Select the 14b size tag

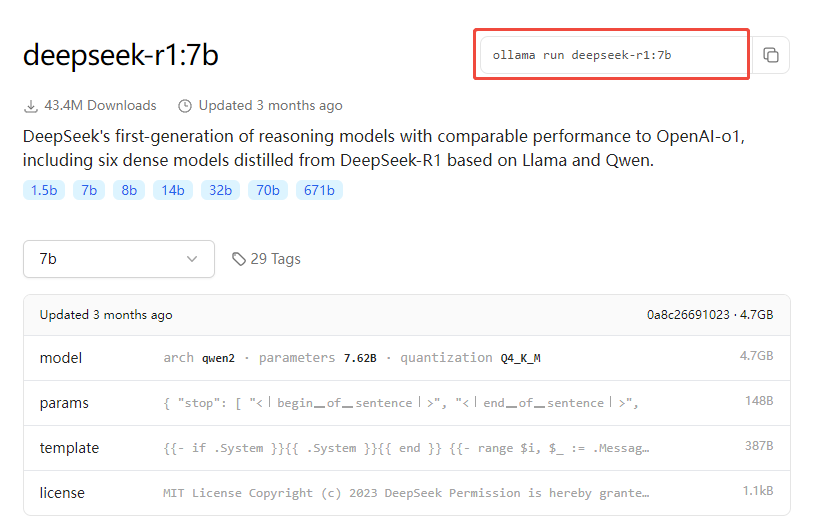[x=173, y=190]
